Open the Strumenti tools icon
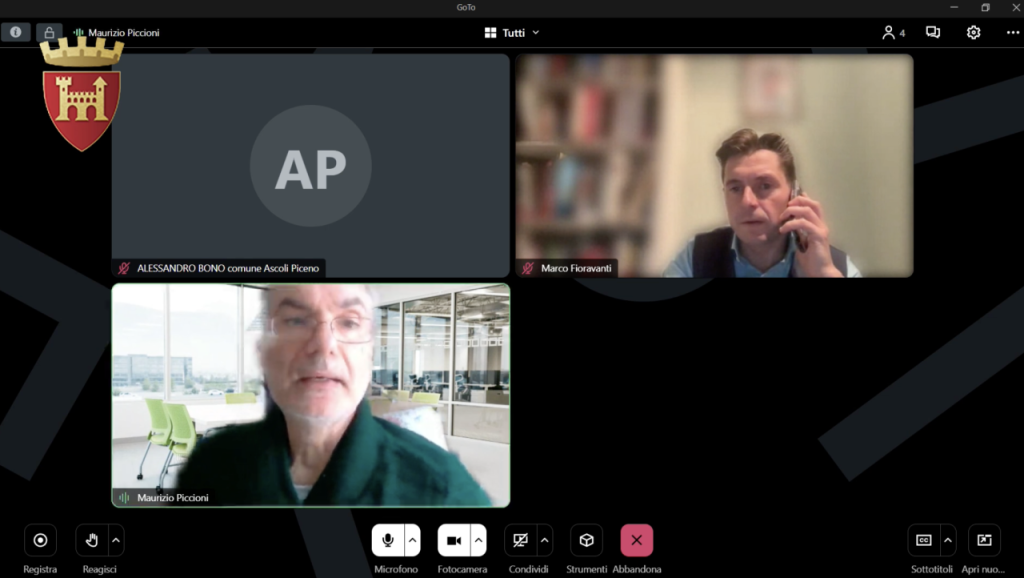 (586, 540)
